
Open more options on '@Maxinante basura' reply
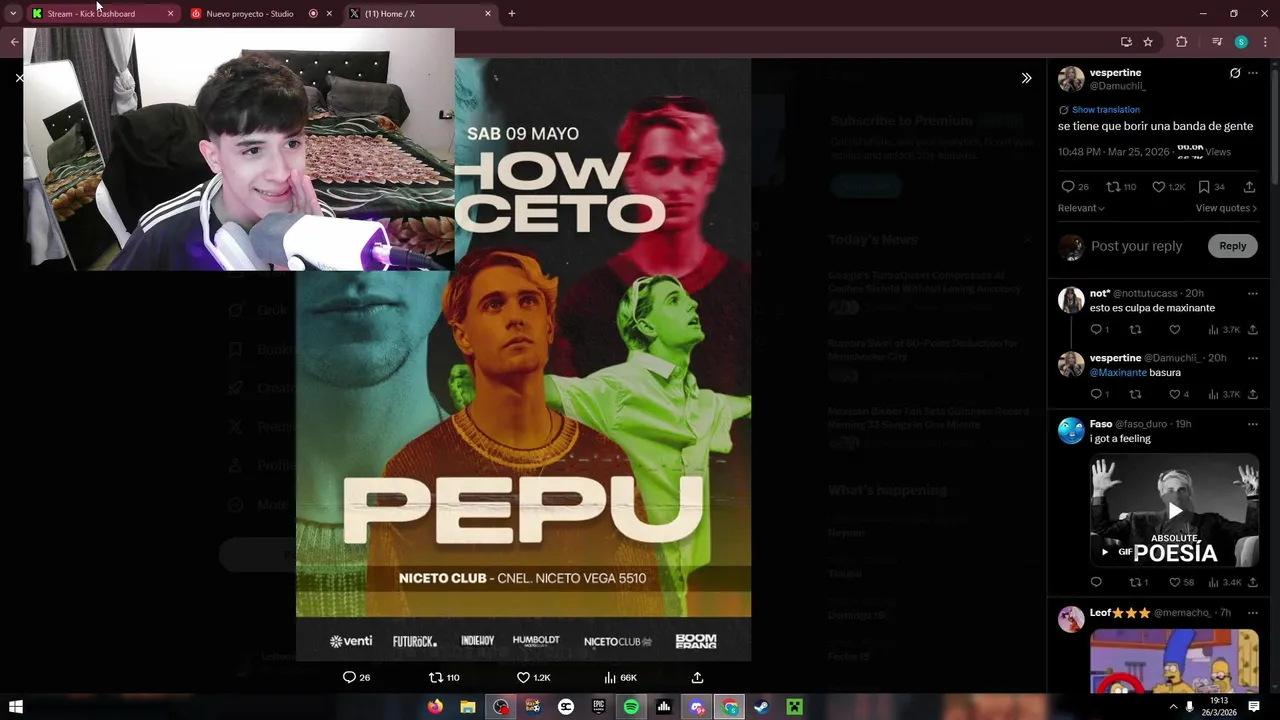click(x=1253, y=358)
